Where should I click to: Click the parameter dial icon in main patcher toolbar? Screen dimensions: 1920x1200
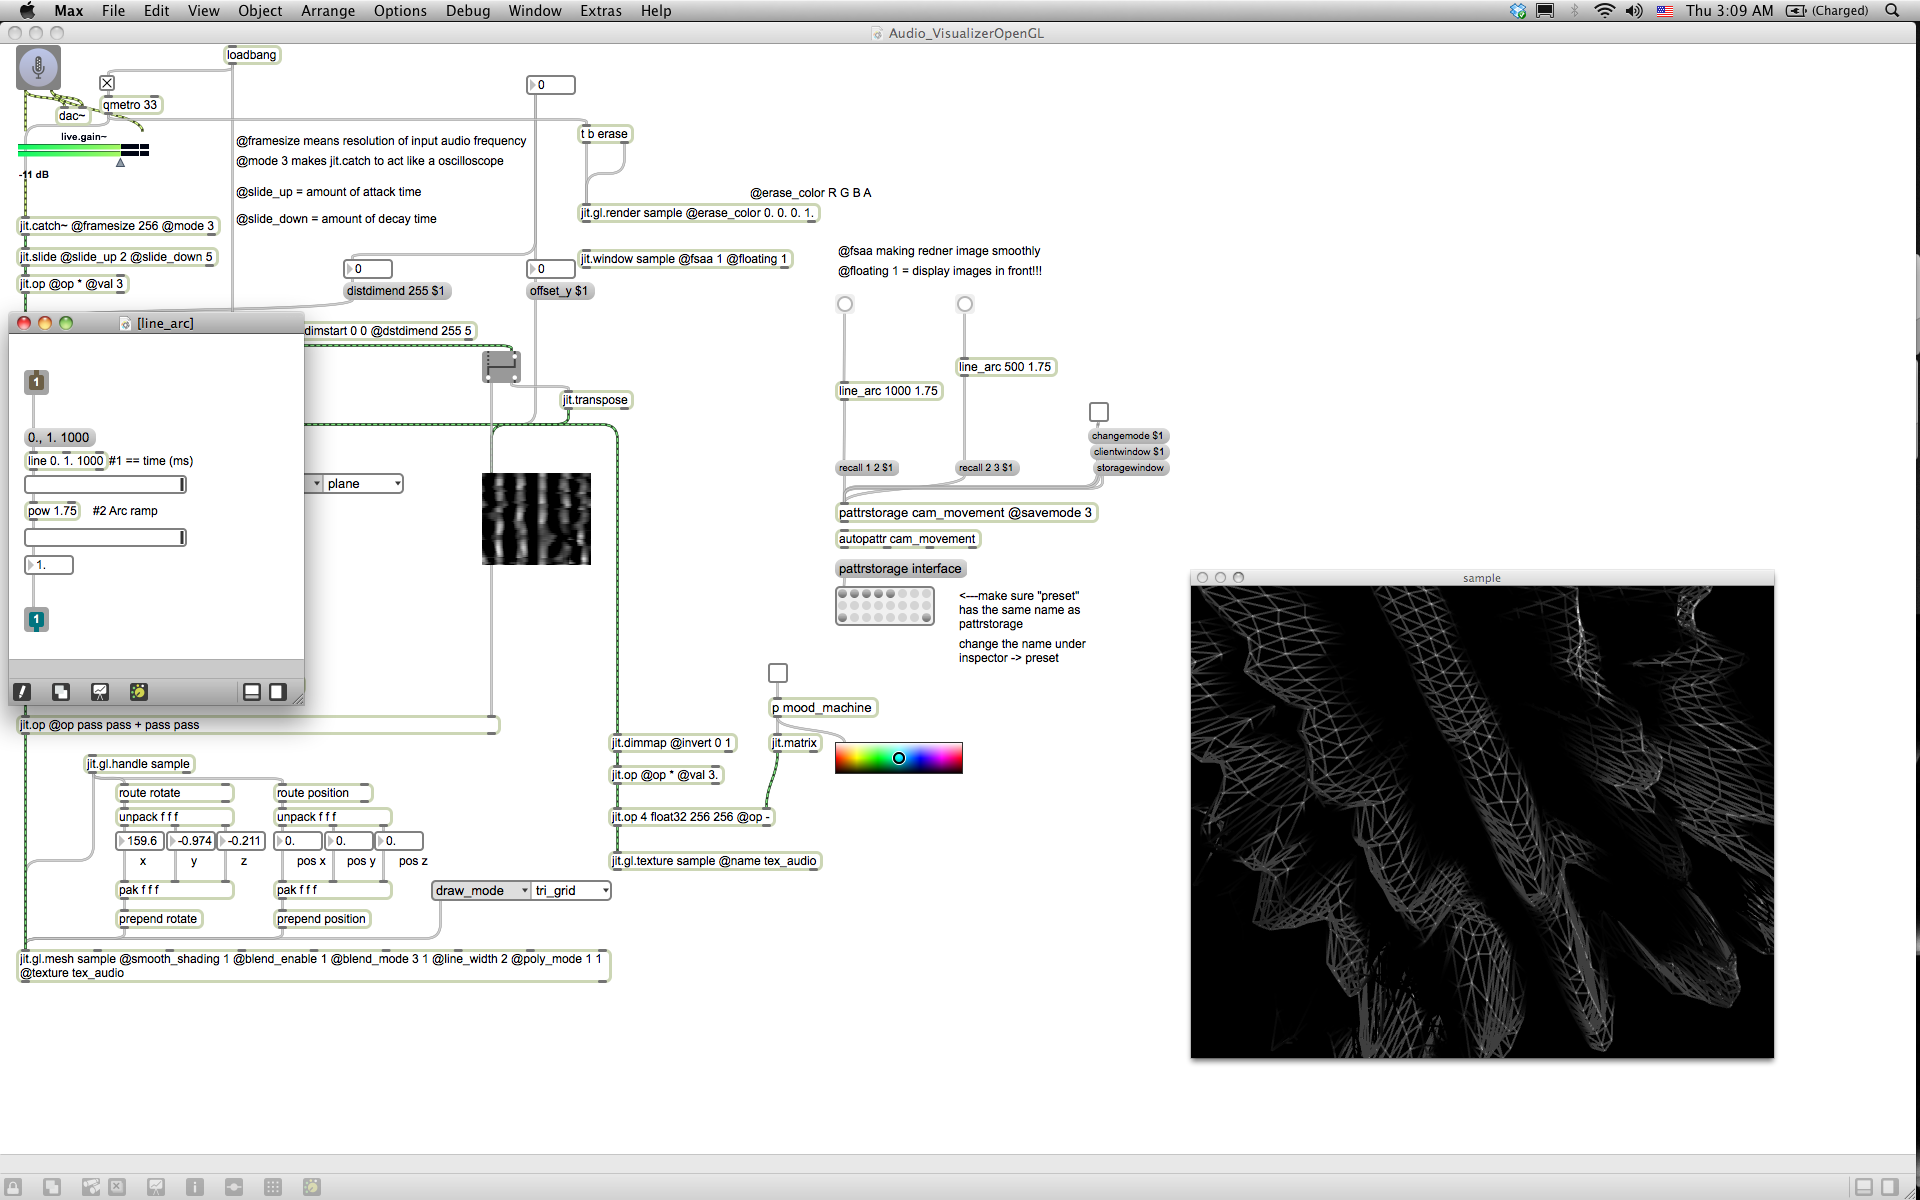312,1187
